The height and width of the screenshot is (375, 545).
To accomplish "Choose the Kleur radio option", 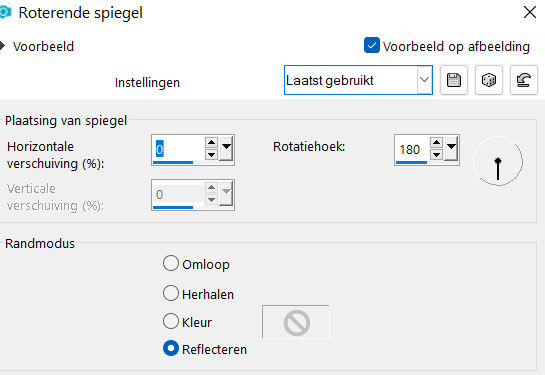I will 171,321.
